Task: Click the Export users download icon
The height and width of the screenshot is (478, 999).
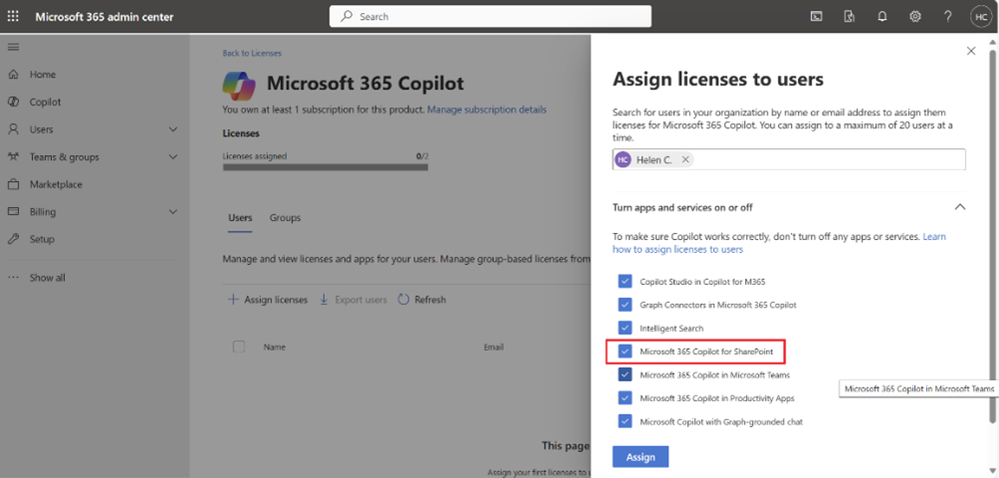Action: point(324,300)
